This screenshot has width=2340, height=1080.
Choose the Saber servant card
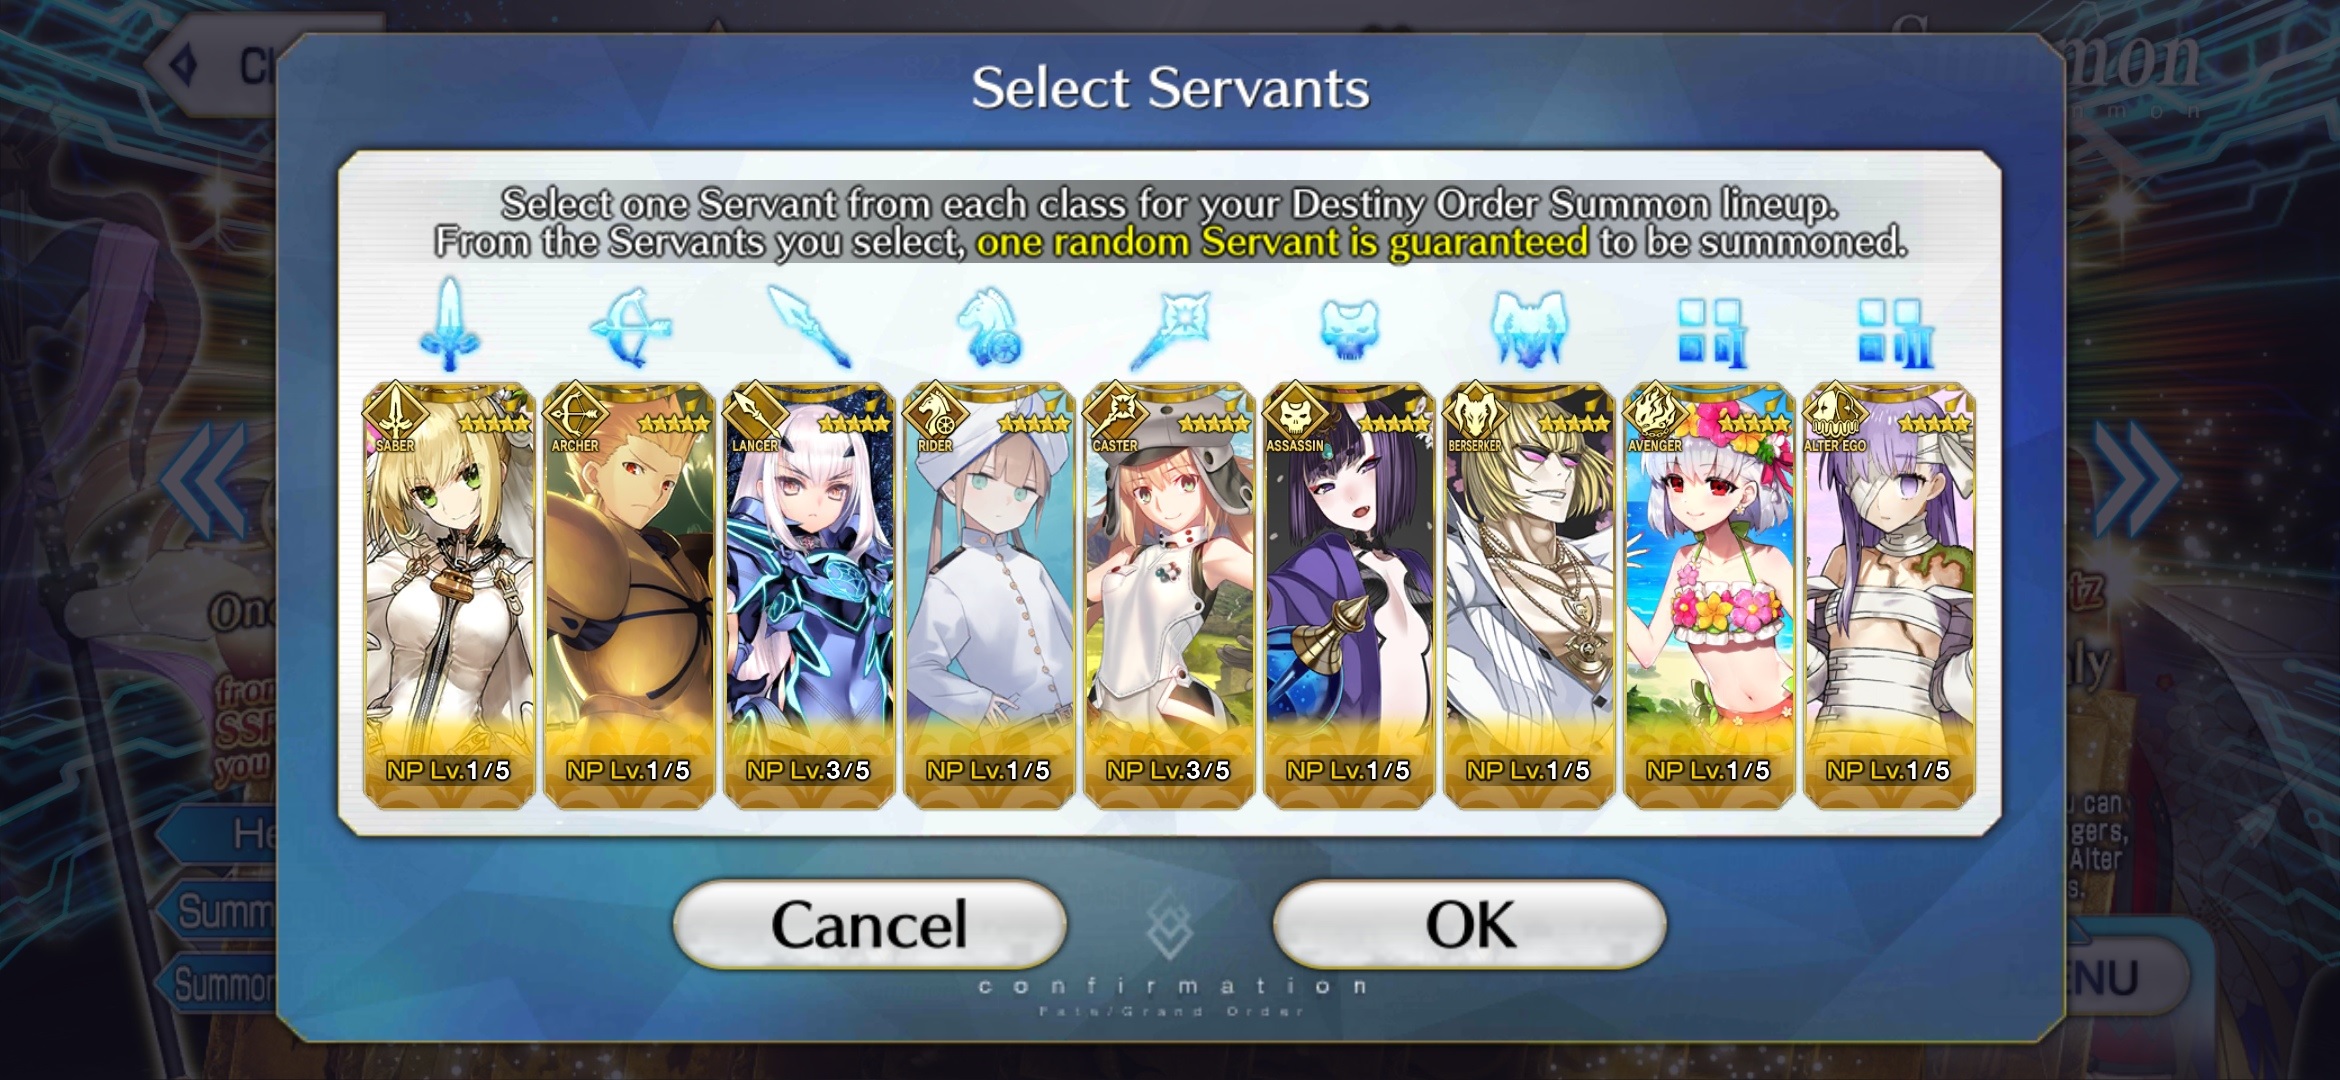pyautogui.click(x=450, y=595)
